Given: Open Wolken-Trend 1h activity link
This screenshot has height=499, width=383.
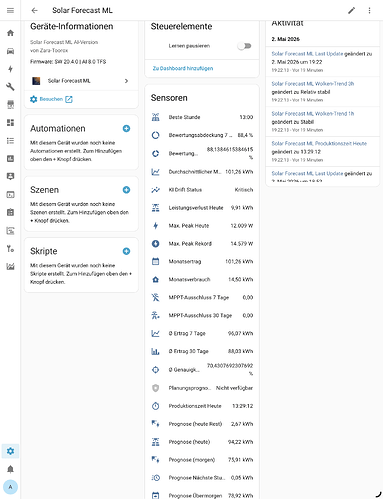Looking at the screenshot, I should pyautogui.click(x=313, y=114).
